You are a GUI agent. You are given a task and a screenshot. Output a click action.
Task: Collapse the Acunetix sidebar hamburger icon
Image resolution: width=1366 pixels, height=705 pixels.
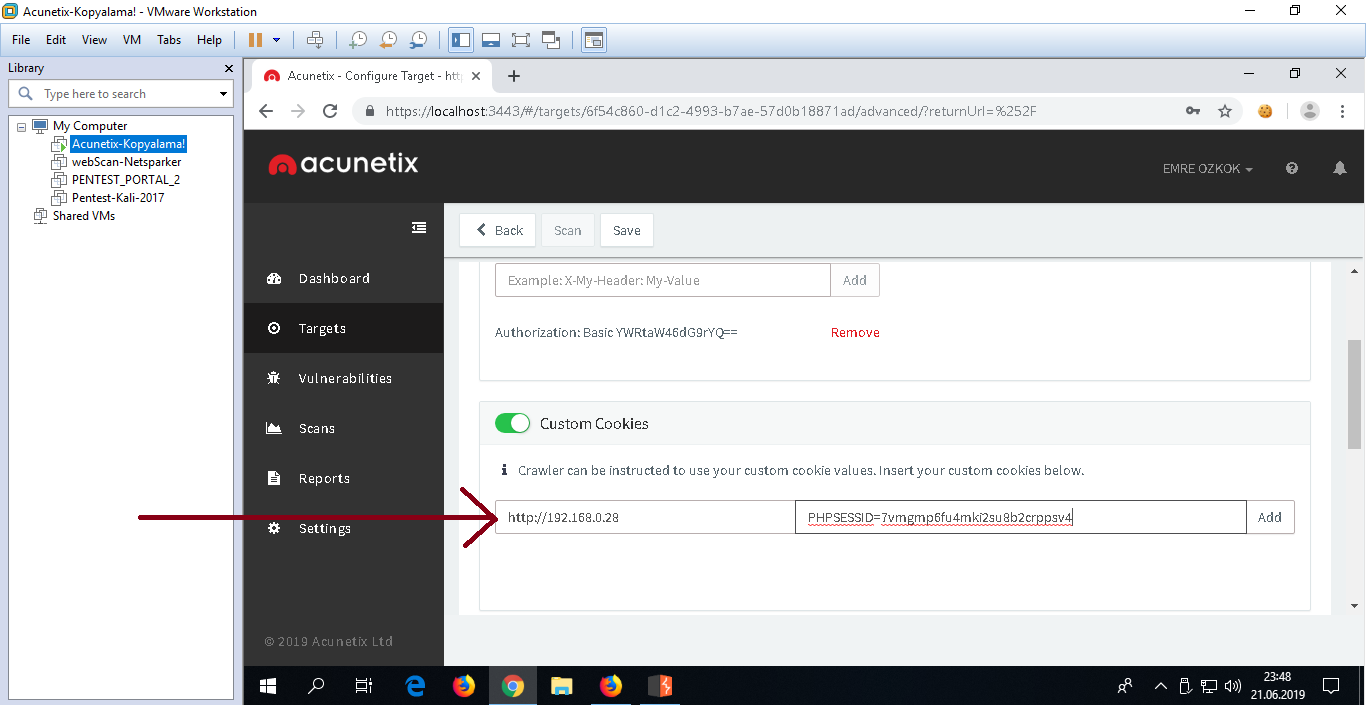tap(419, 228)
